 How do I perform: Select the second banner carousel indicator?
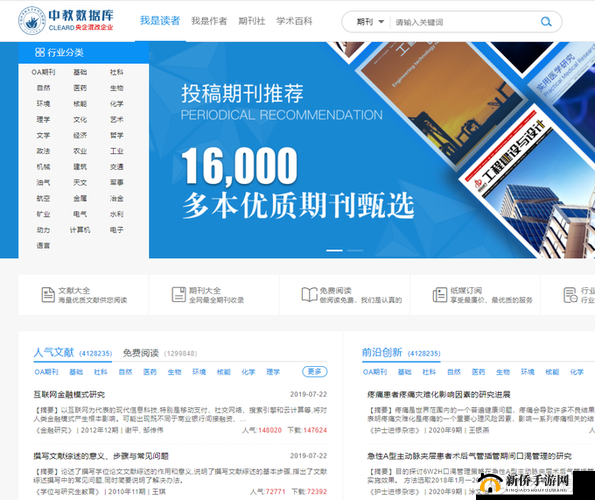pyautogui.click(x=355, y=250)
